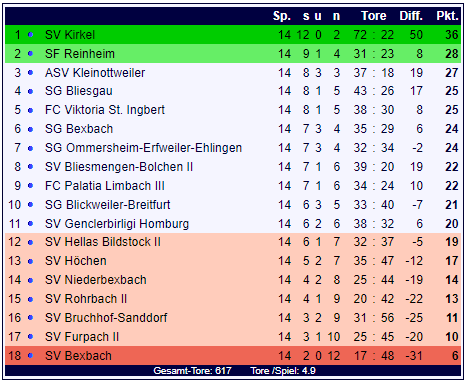Click SV Kirkel's 36 points value
This screenshot has height=382, width=466.
tap(452, 35)
